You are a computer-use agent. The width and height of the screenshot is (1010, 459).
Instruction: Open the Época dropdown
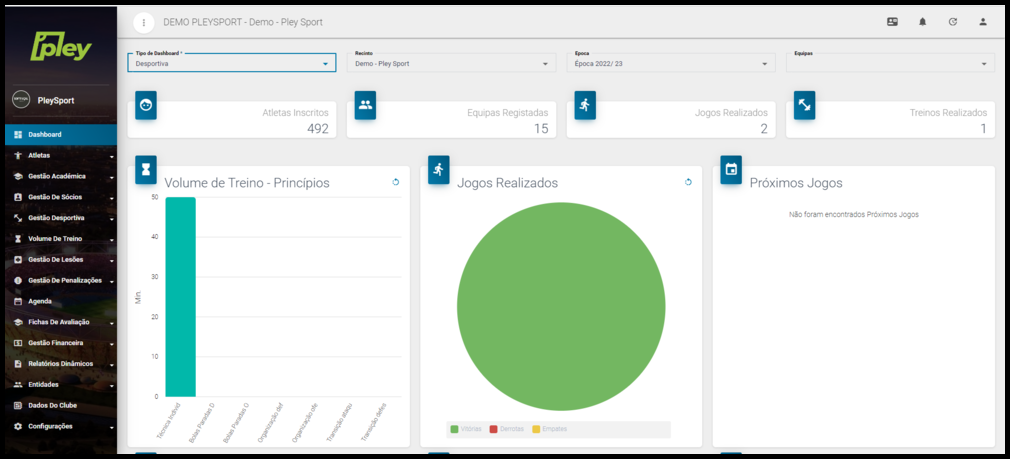tap(670, 63)
